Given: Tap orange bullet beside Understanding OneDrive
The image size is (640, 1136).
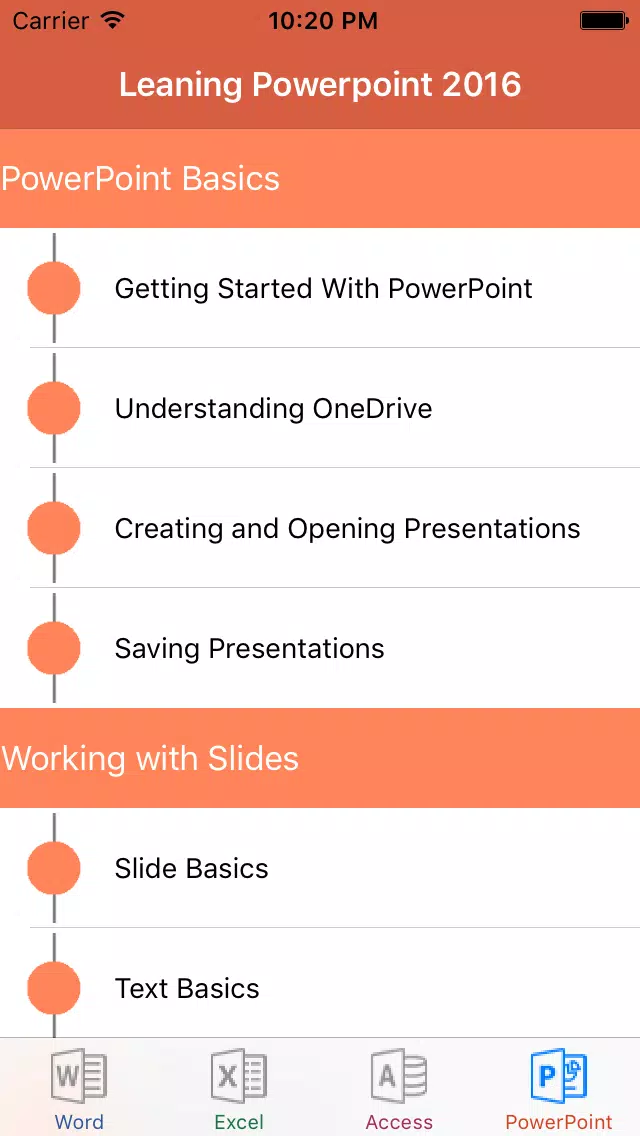Looking at the screenshot, I should [54, 408].
